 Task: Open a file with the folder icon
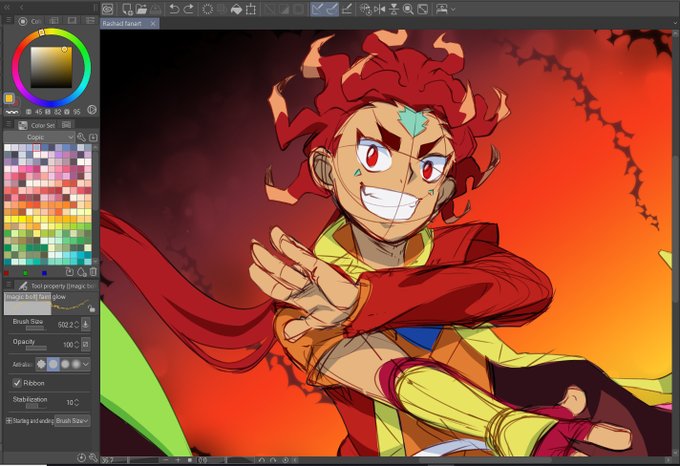coord(141,9)
